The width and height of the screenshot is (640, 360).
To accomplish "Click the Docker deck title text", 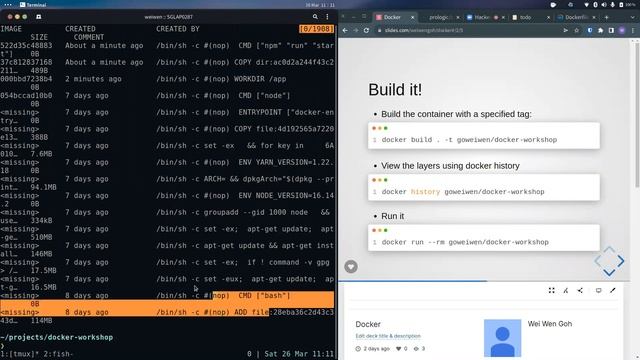I will tap(368, 324).
